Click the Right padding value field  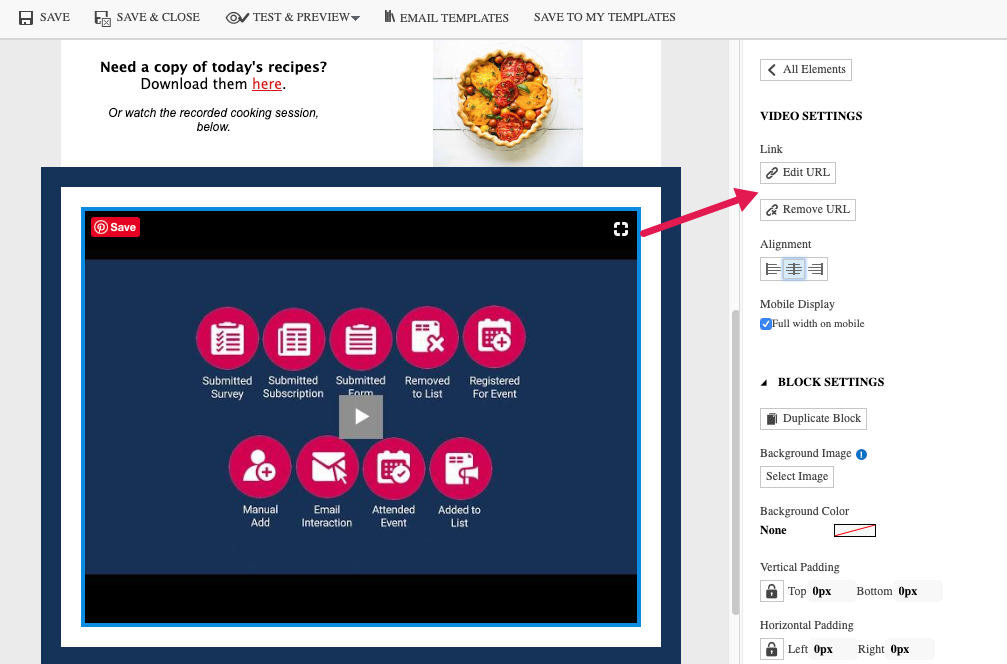[x=909, y=649]
